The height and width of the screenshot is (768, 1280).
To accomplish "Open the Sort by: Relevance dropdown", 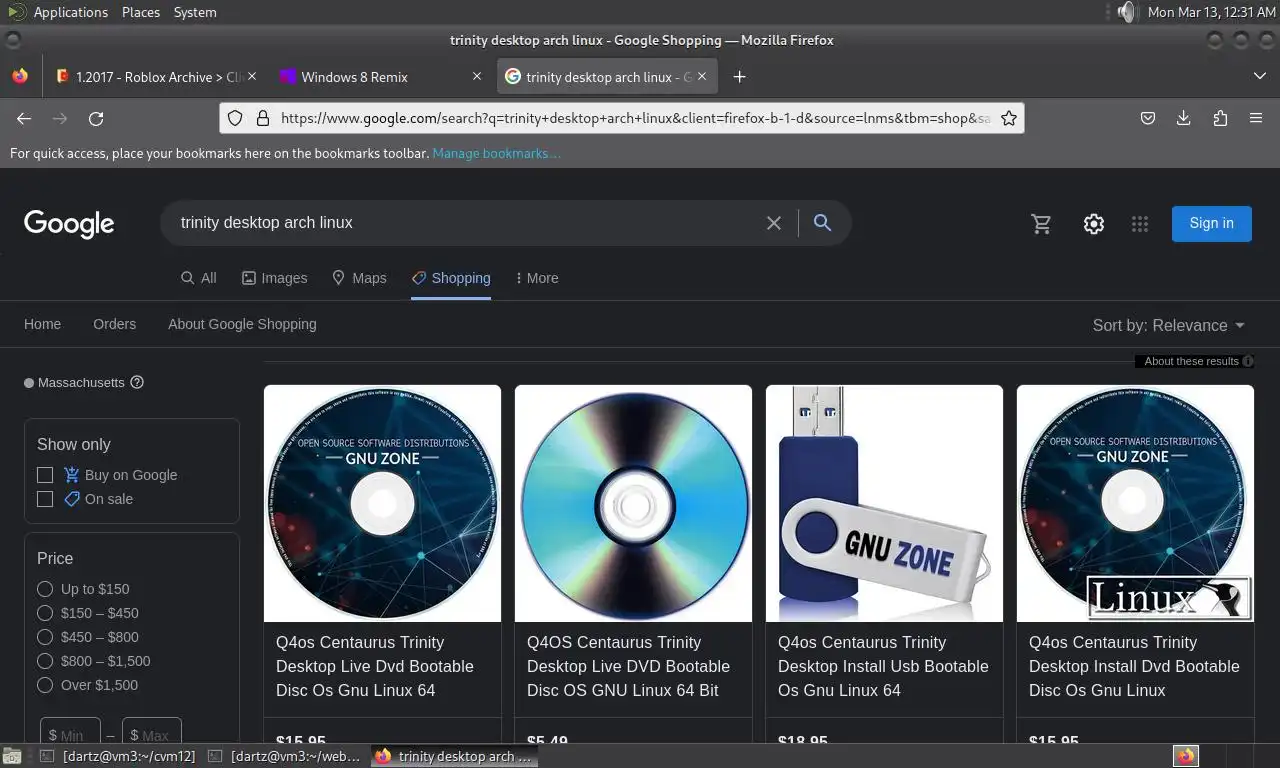I will 1169,325.
